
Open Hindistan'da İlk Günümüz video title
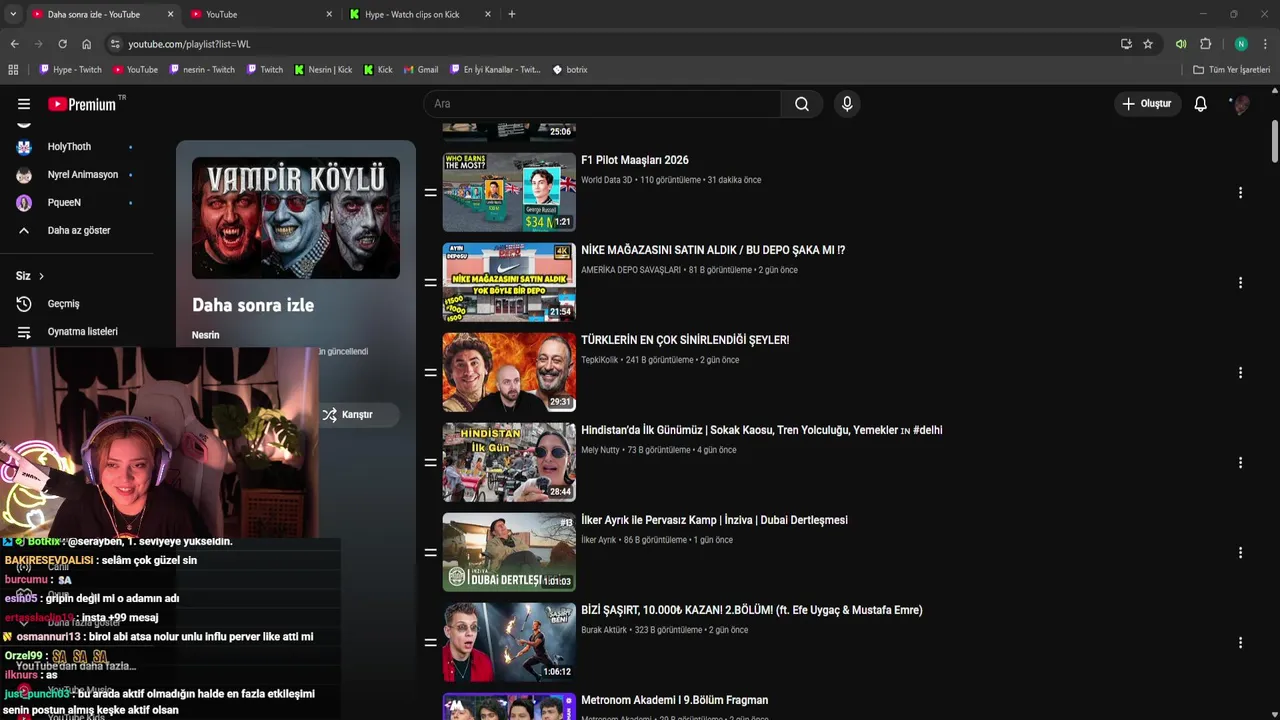tap(762, 430)
